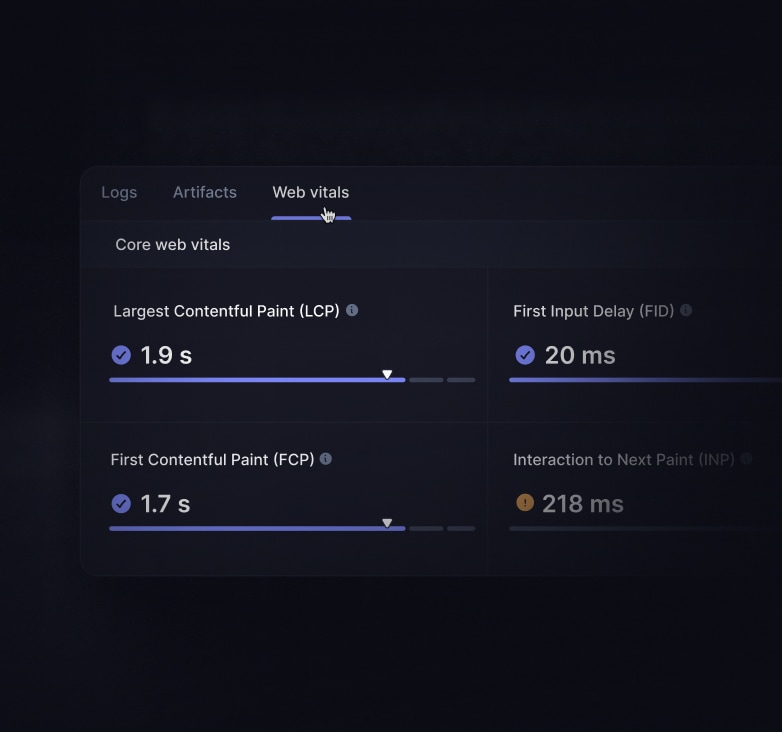
Task: Click the Largest Contentful Paint (LCP) label
Action: 226,311
